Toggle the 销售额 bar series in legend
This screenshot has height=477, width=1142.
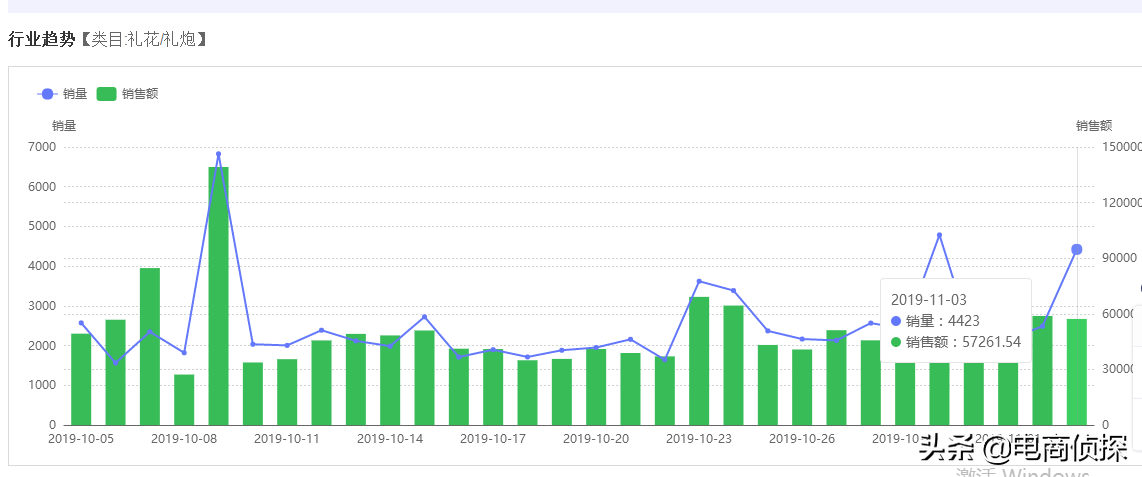coord(139,94)
